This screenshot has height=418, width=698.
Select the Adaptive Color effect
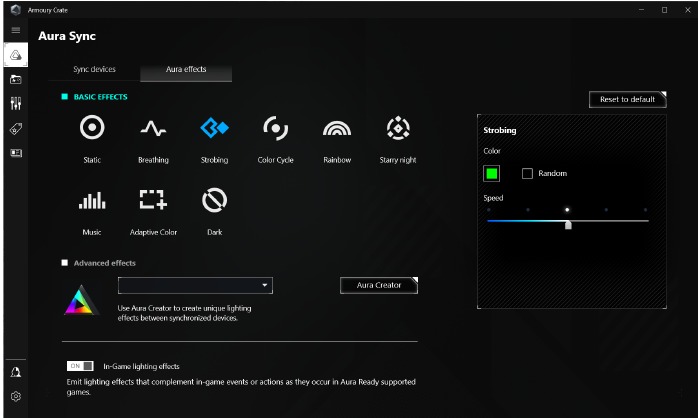[x=153, y=199]
